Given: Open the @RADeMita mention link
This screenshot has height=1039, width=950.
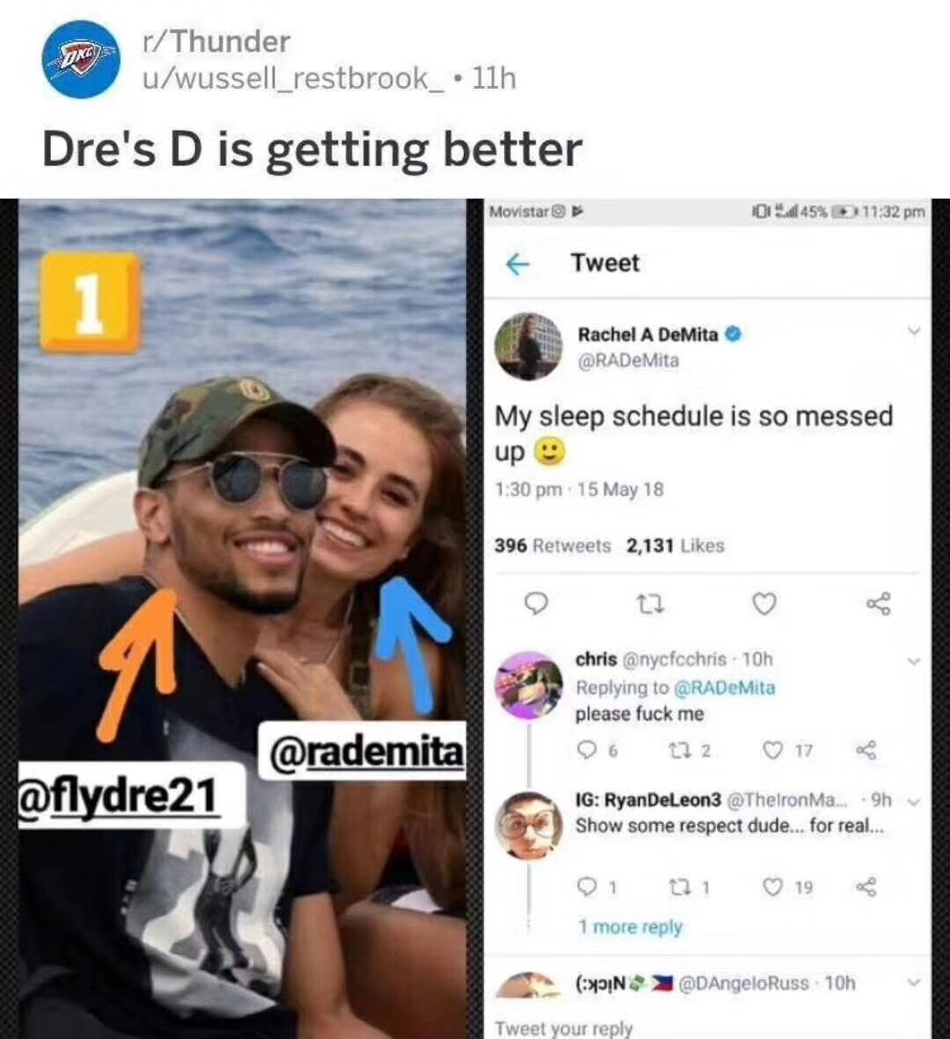Looking at the screenshot, I should 724,688.
